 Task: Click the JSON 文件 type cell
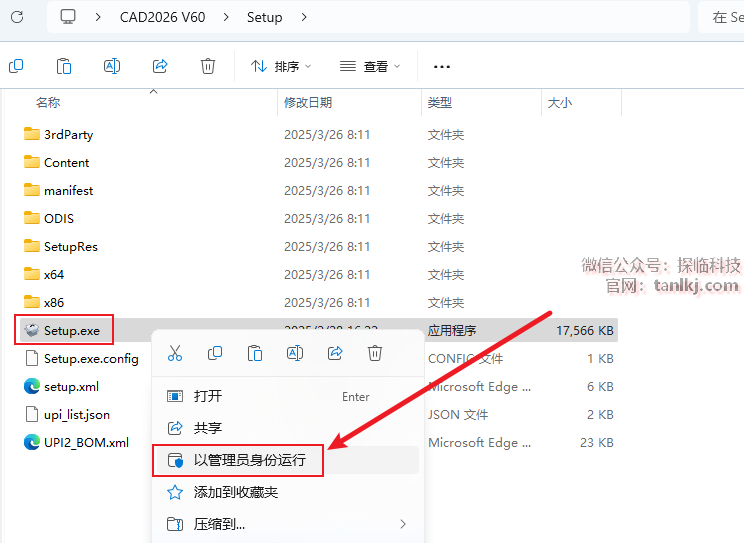457,414
